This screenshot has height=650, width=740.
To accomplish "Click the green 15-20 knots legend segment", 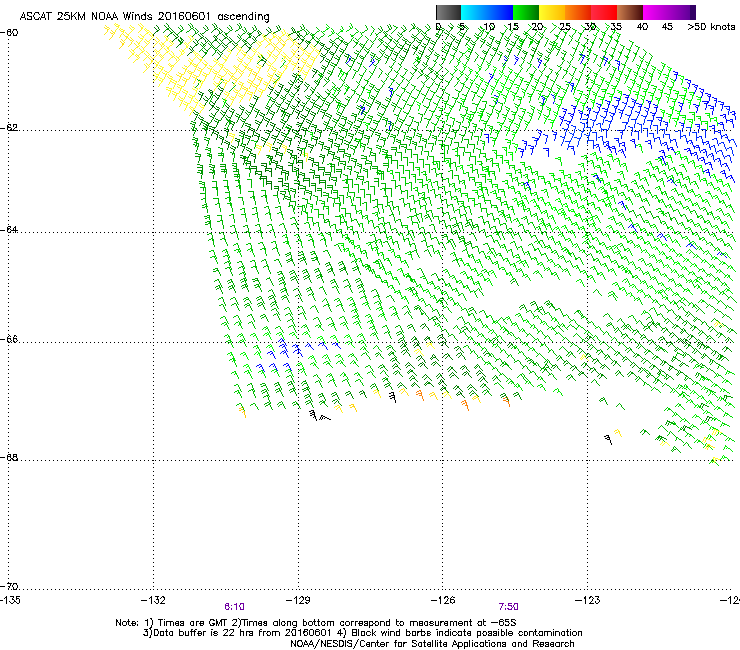I will 526,12.
